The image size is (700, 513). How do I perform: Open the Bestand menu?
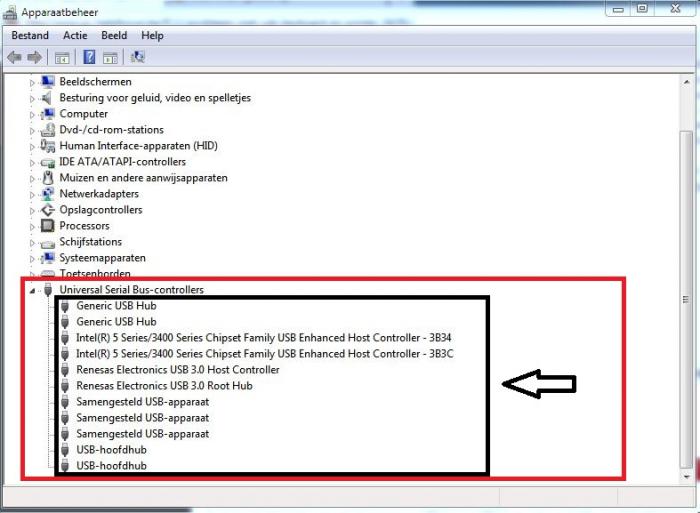click(30, 35)
